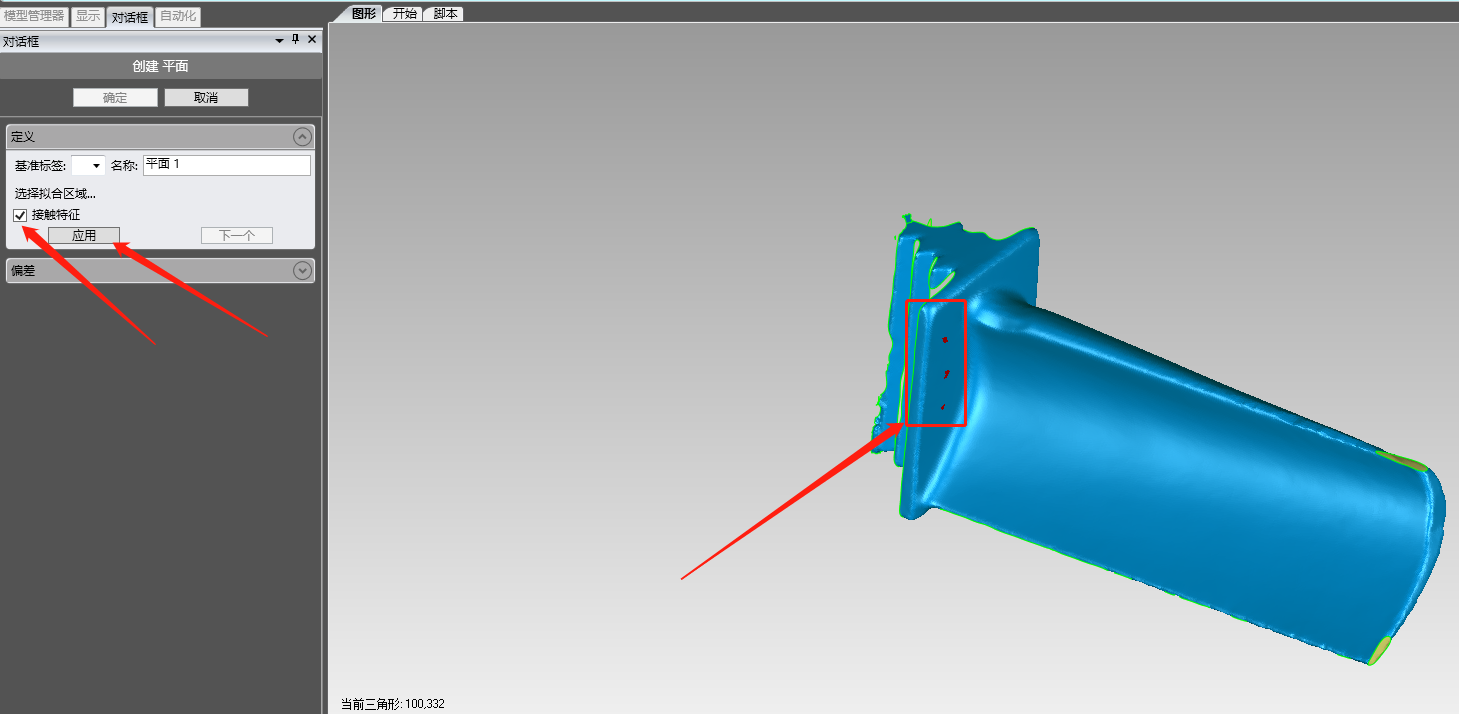The width and height of the screenshot is (1459, 714).
Task: Pin the 对话框 panel with pushpin icon
Action: click(x=295, y=40)
